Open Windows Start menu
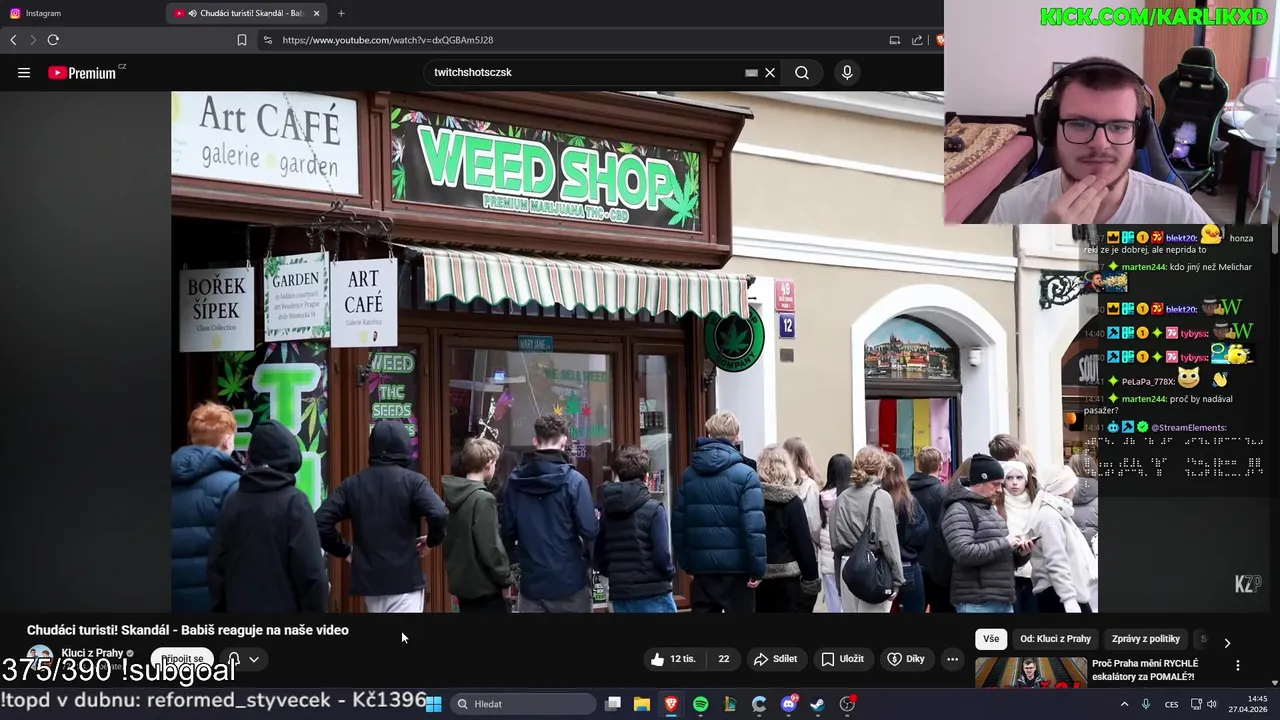 click(434, 704)
